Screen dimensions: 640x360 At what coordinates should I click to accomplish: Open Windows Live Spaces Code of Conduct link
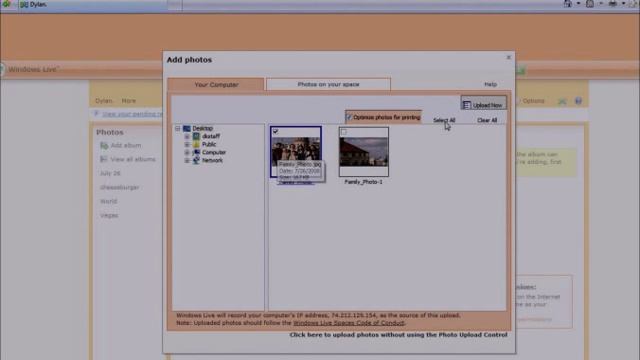point(349,323)
